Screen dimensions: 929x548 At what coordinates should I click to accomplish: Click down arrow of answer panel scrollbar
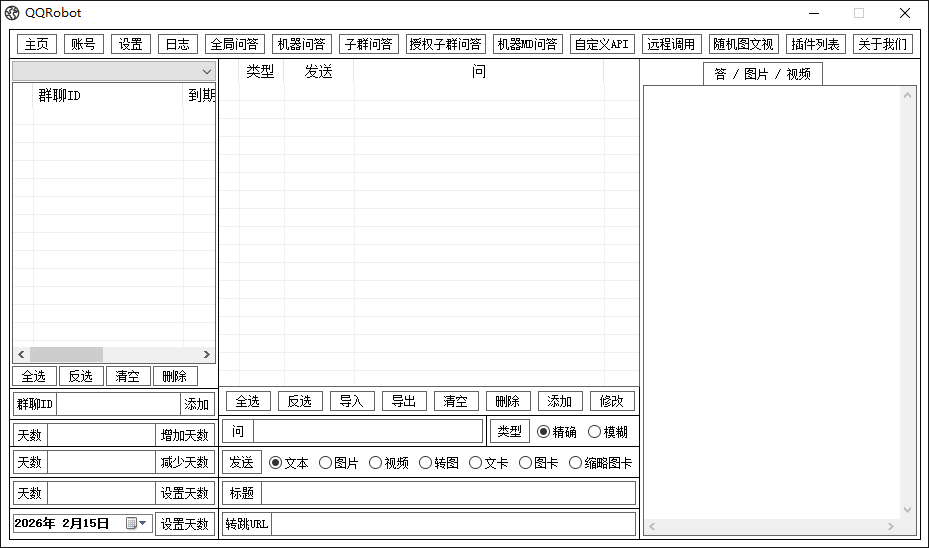pos(908,510)
